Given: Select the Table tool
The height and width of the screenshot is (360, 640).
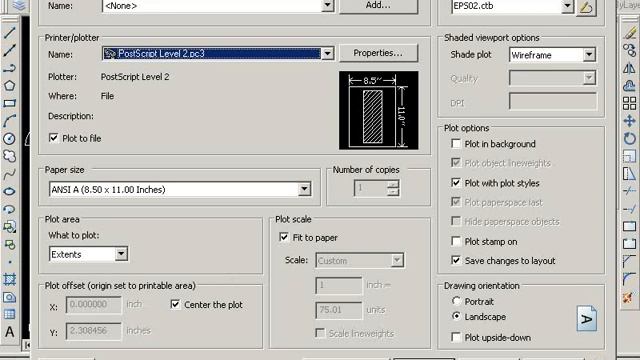Looking at the screenshot, I should click(9, 314).
